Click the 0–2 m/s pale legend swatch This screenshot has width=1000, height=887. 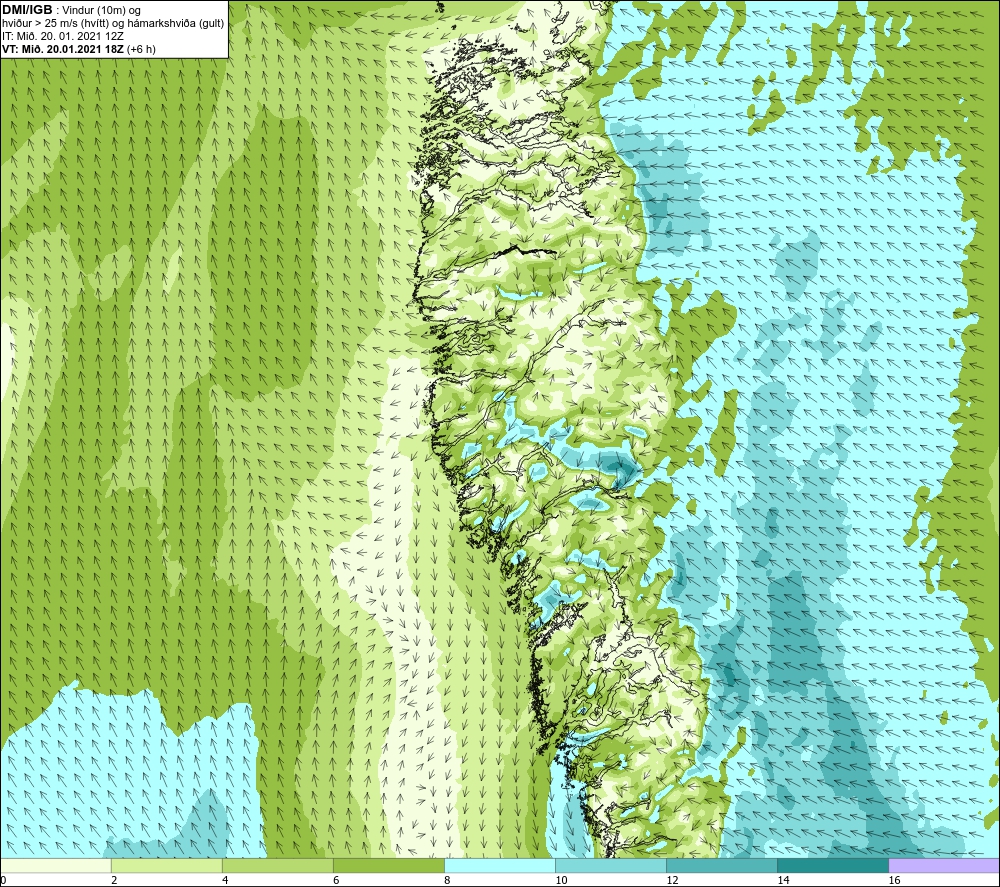(x=56, y=865)
